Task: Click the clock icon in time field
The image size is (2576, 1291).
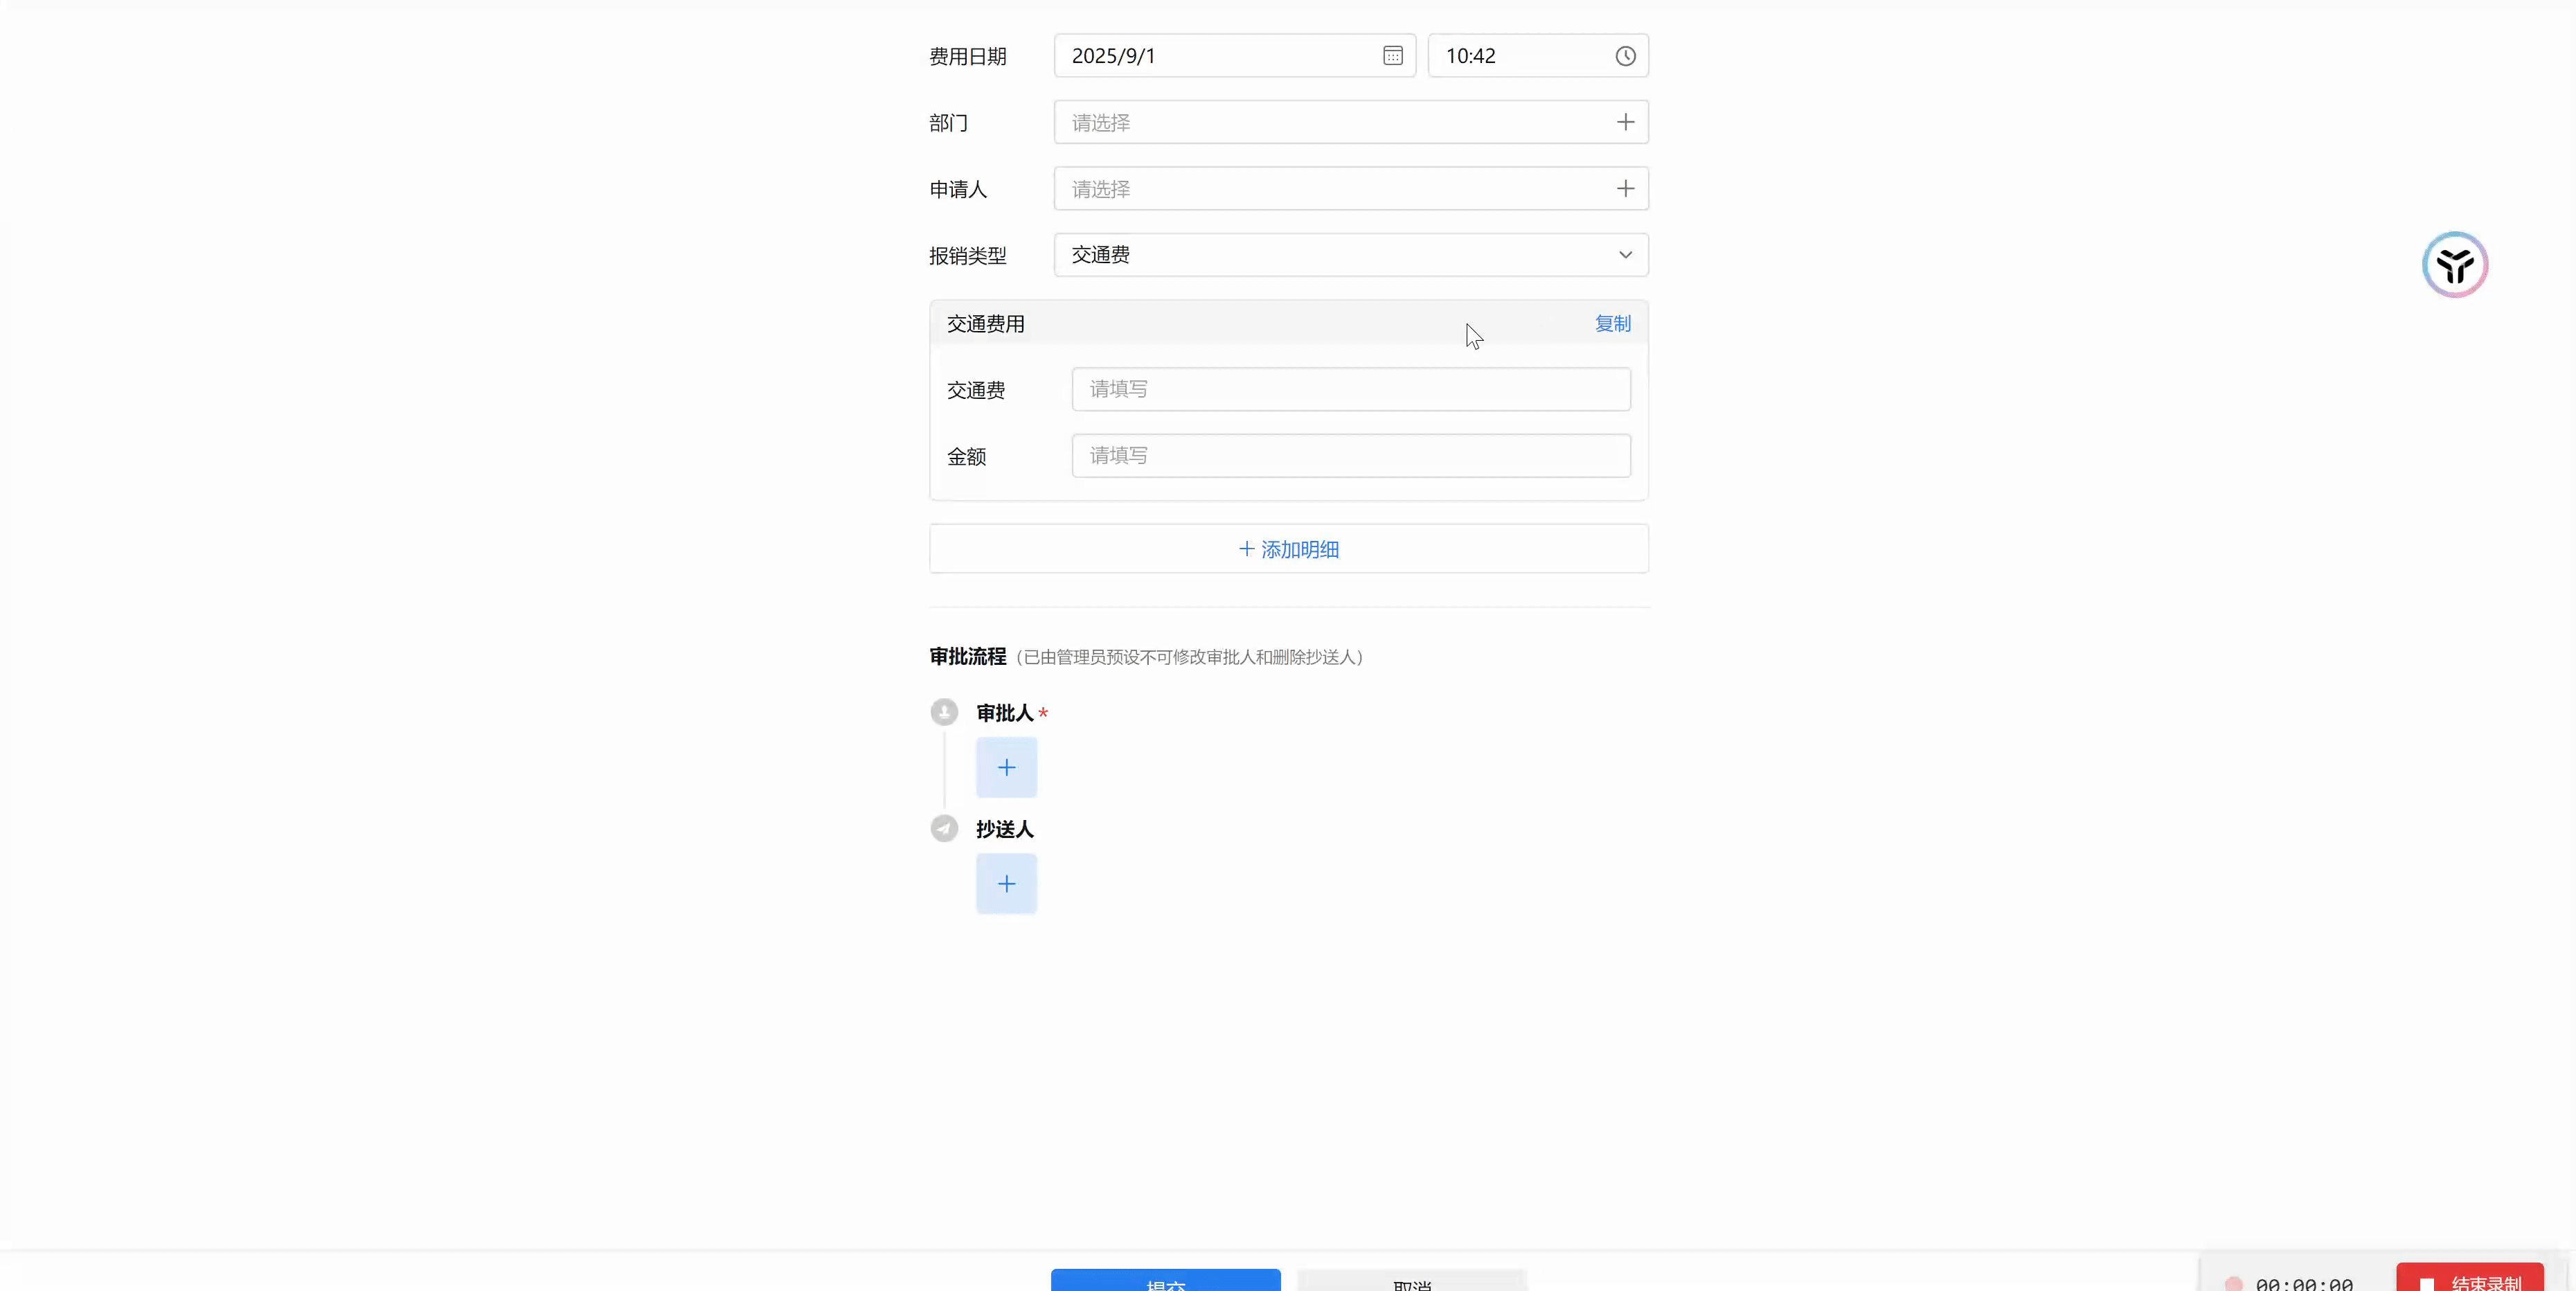Action: click(1625, 56)
